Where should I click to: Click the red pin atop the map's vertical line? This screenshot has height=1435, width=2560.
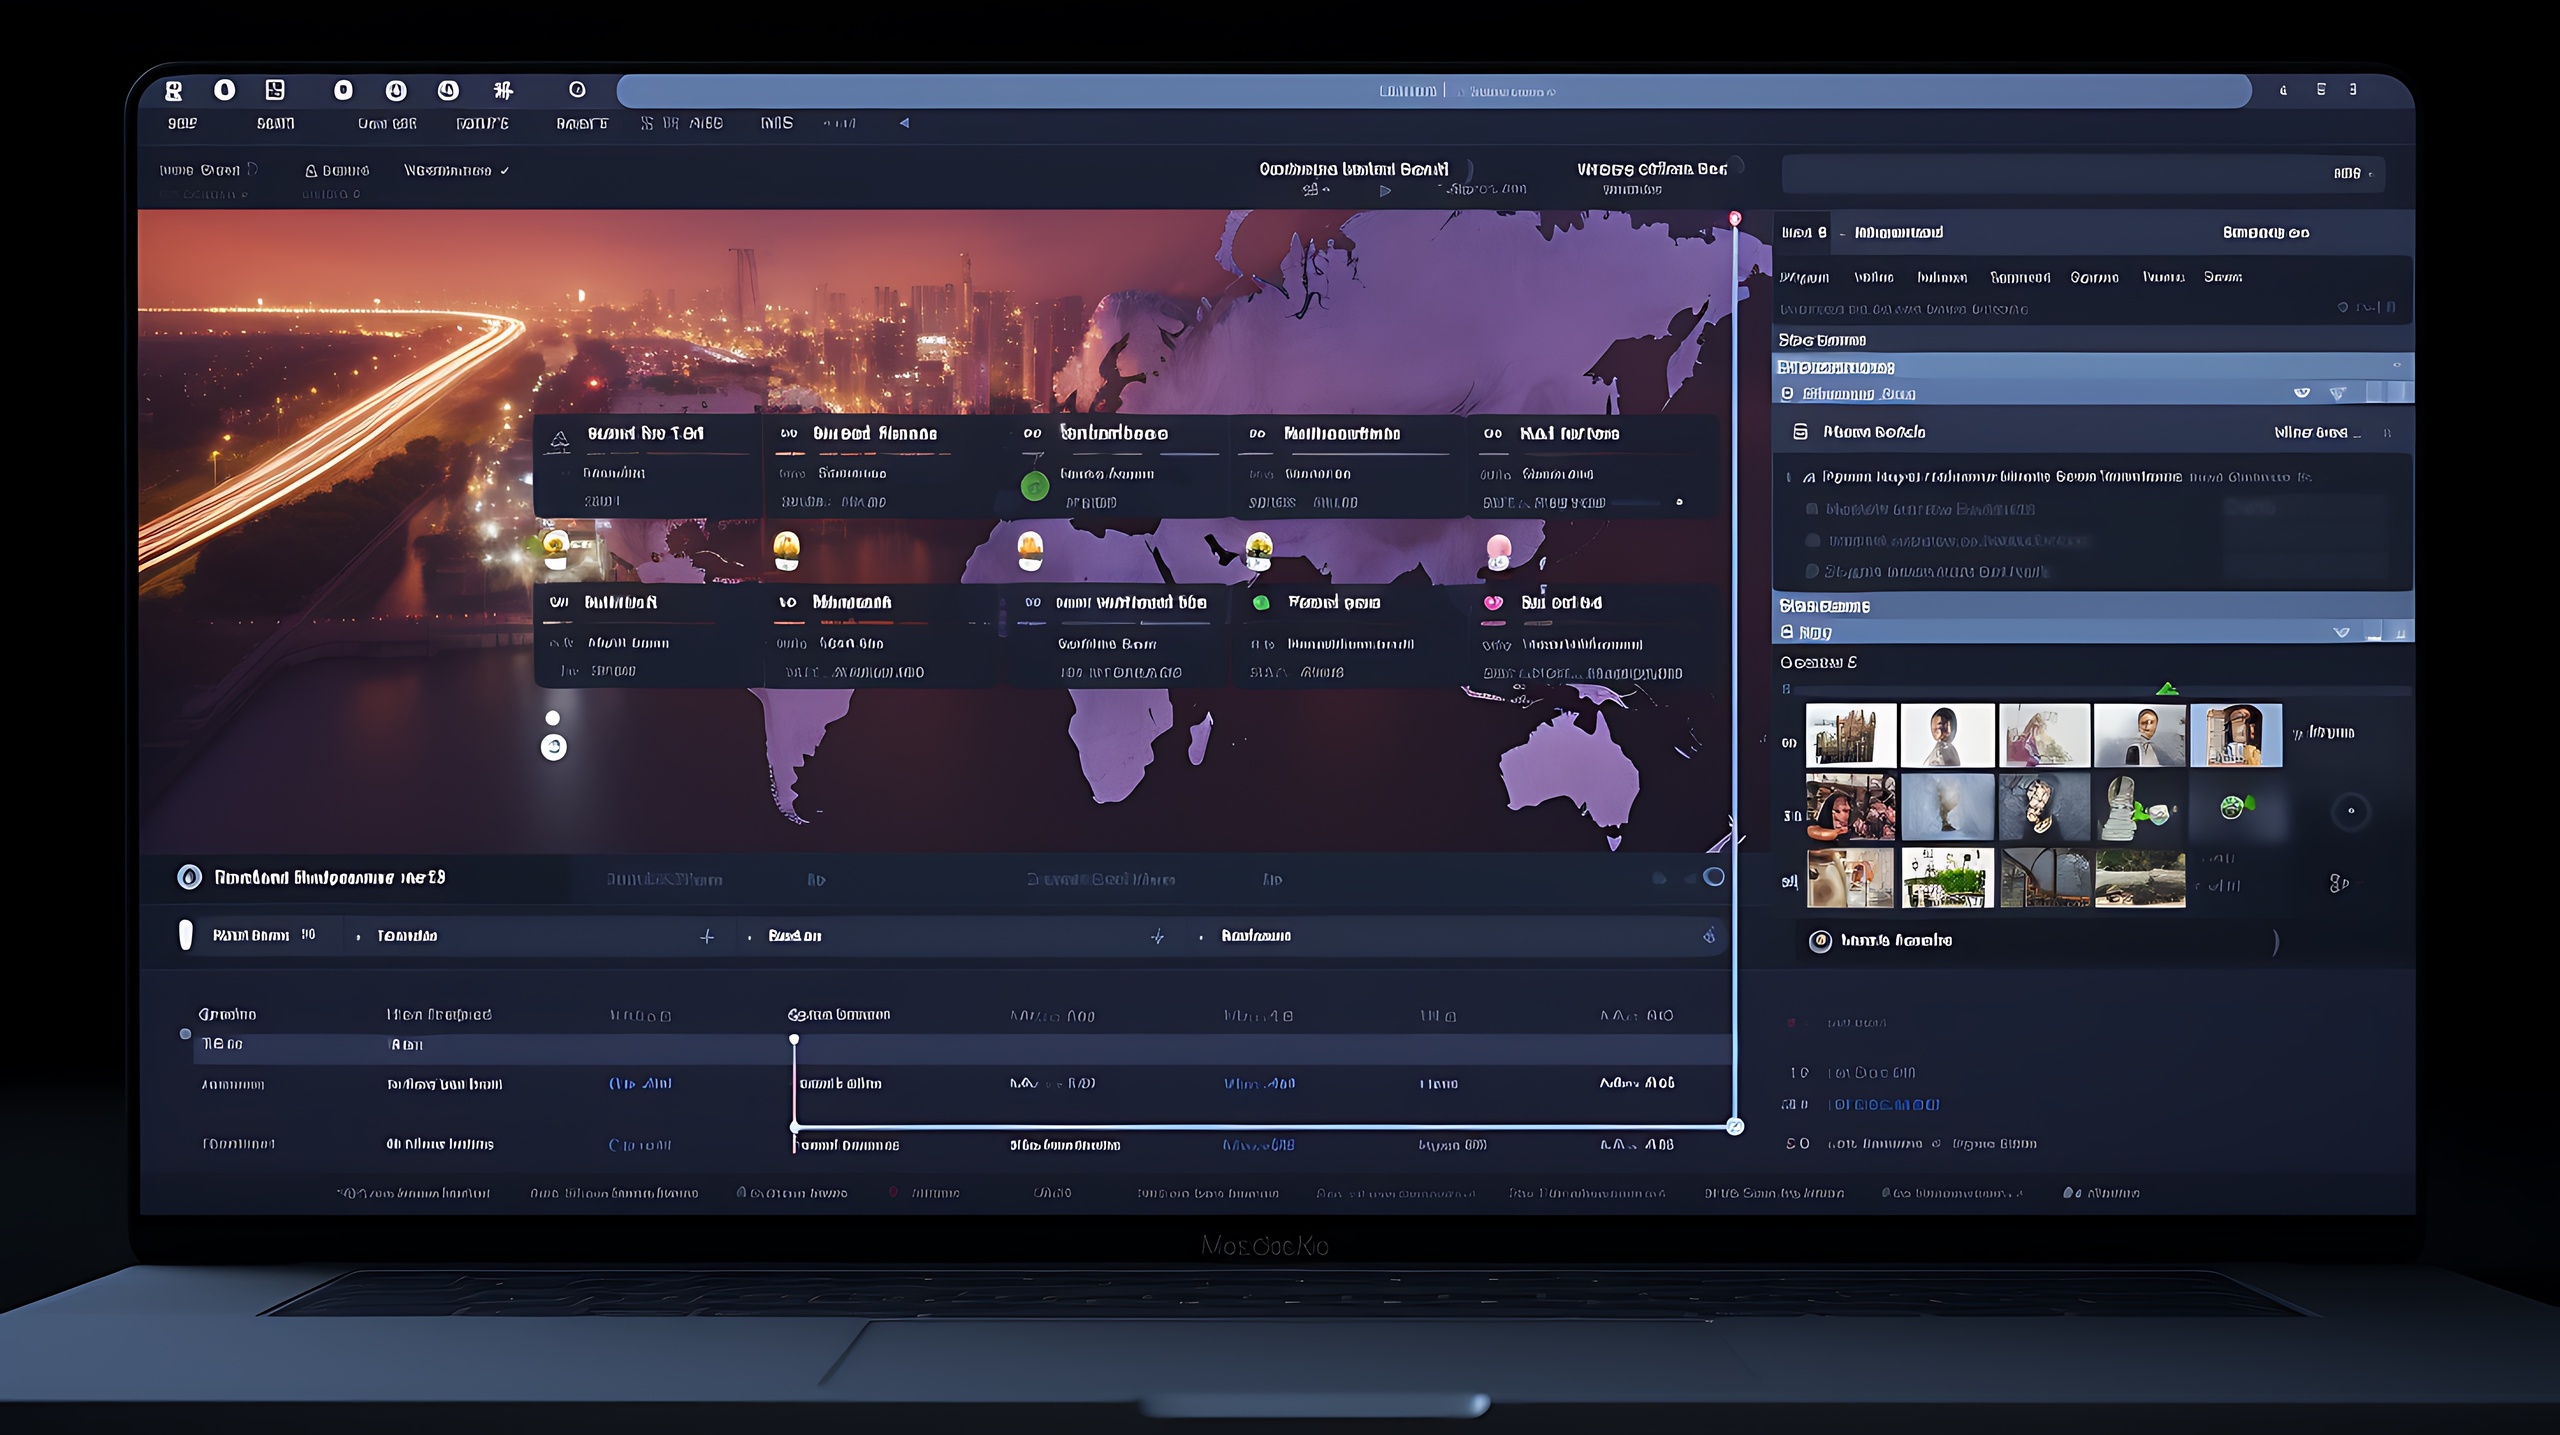(x=1735, y=218)
